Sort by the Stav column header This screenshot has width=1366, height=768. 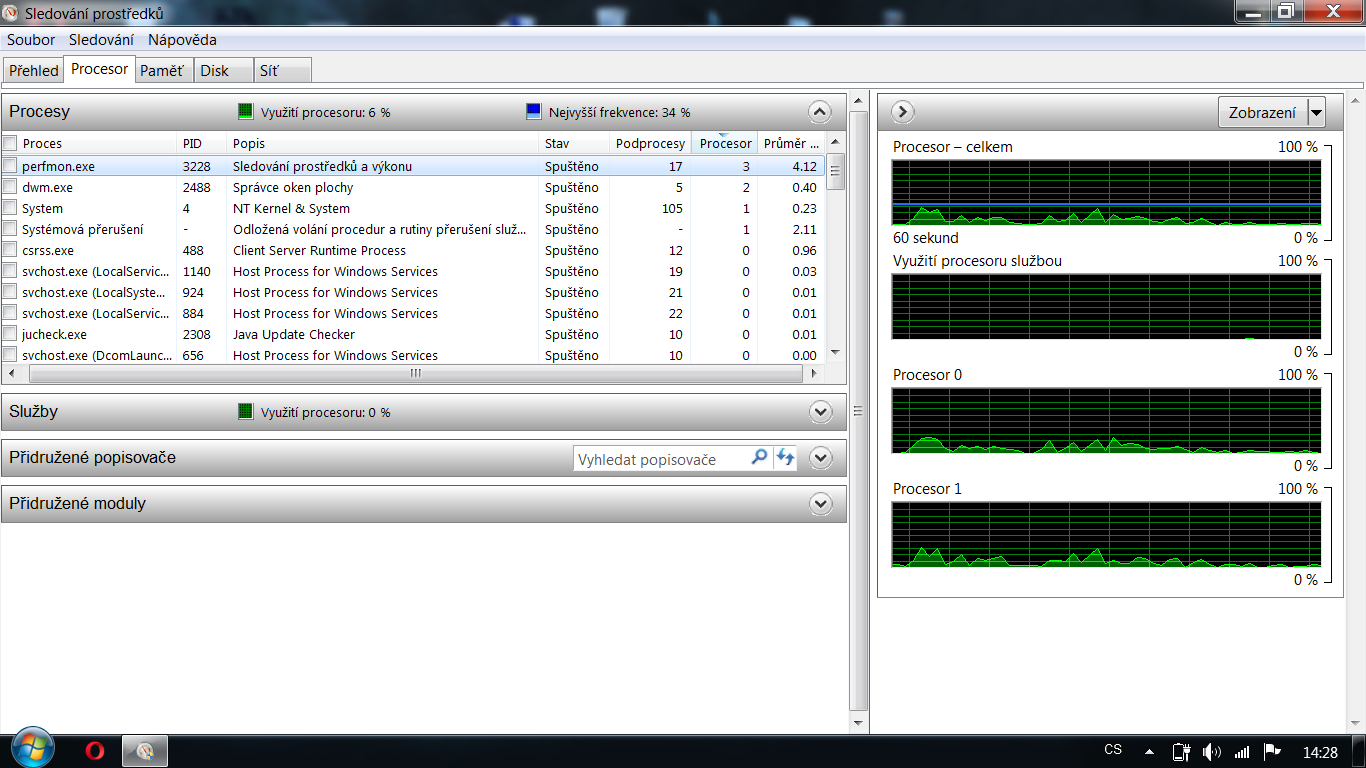tap(574, 144)
